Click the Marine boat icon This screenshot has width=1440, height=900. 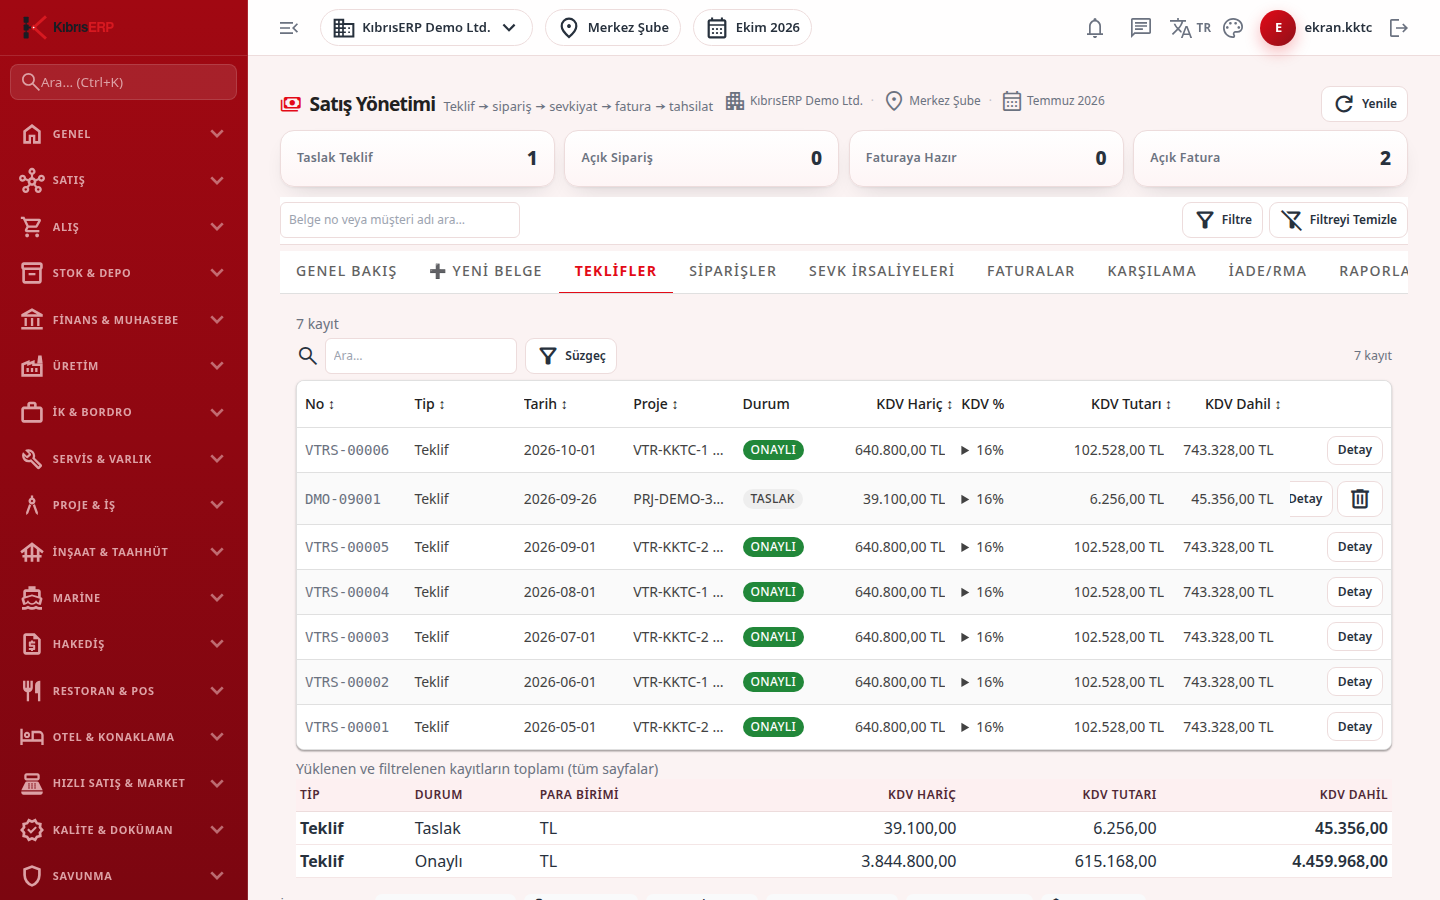point(32,598)
